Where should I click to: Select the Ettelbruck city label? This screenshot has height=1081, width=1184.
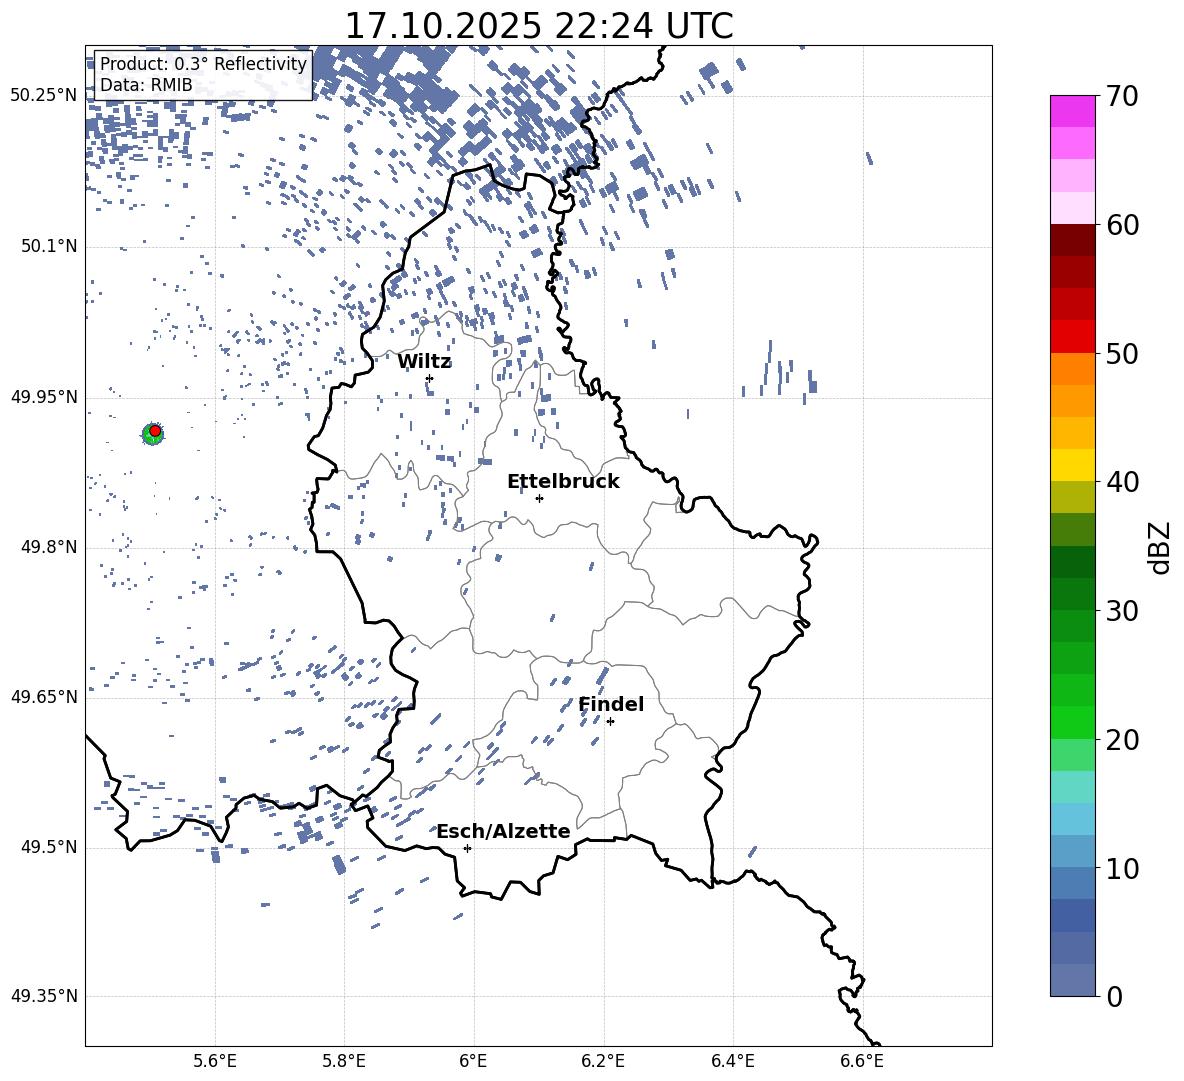(563, 482)
